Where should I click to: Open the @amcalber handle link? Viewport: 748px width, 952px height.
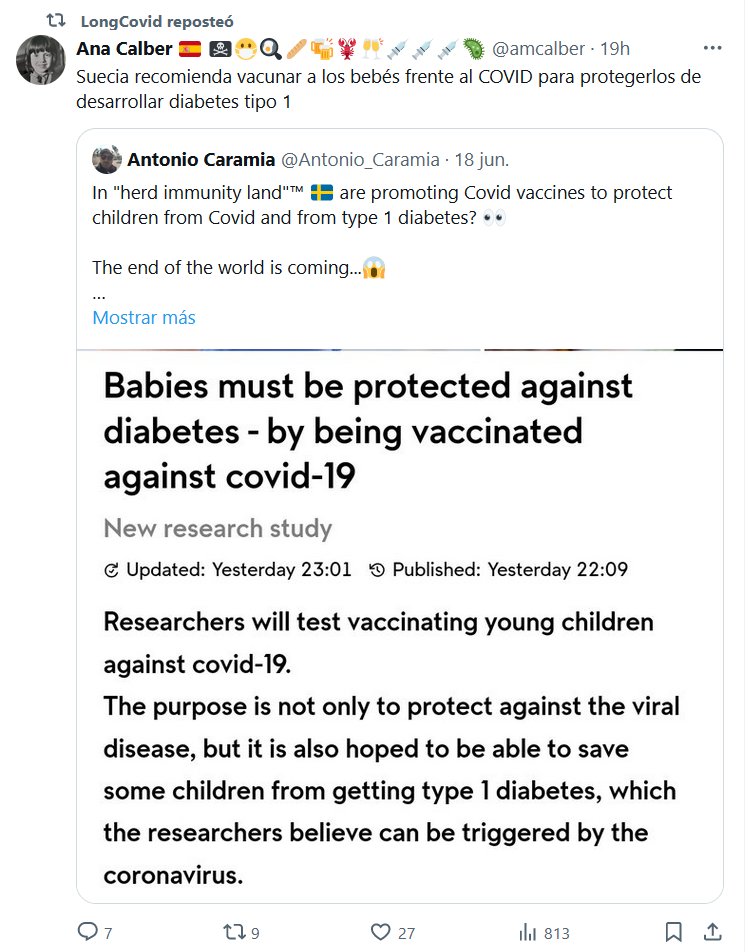point(538,48)
